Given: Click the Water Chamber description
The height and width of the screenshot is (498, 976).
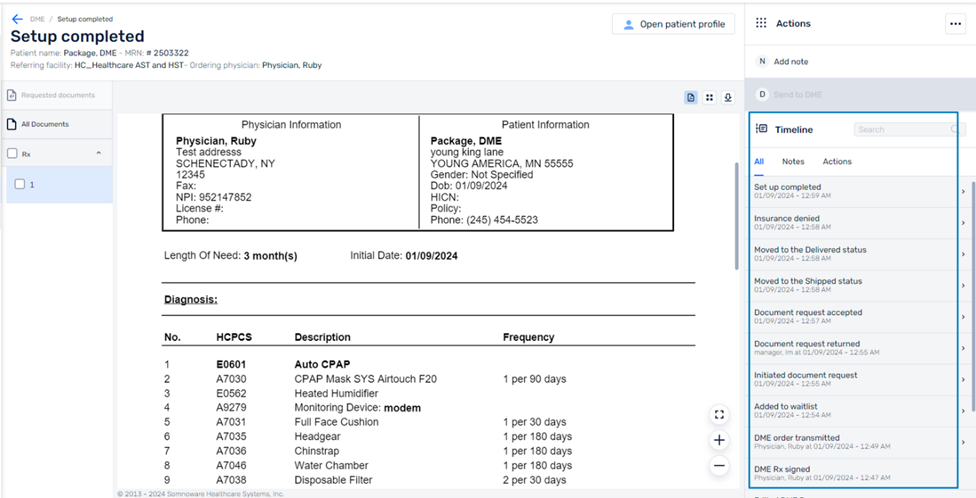Looking at the screenshot, I should point(331,466).
